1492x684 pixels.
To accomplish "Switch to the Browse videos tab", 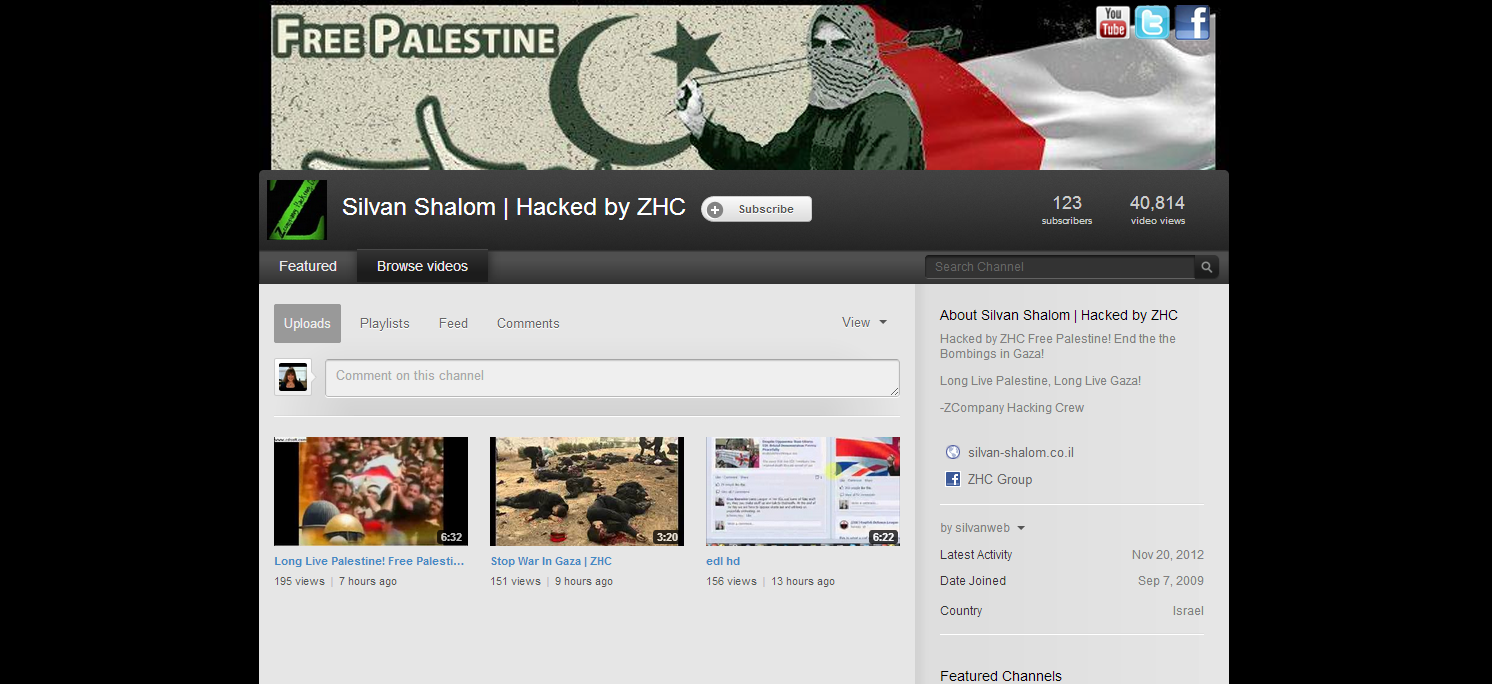I will (x=422, y=266).
